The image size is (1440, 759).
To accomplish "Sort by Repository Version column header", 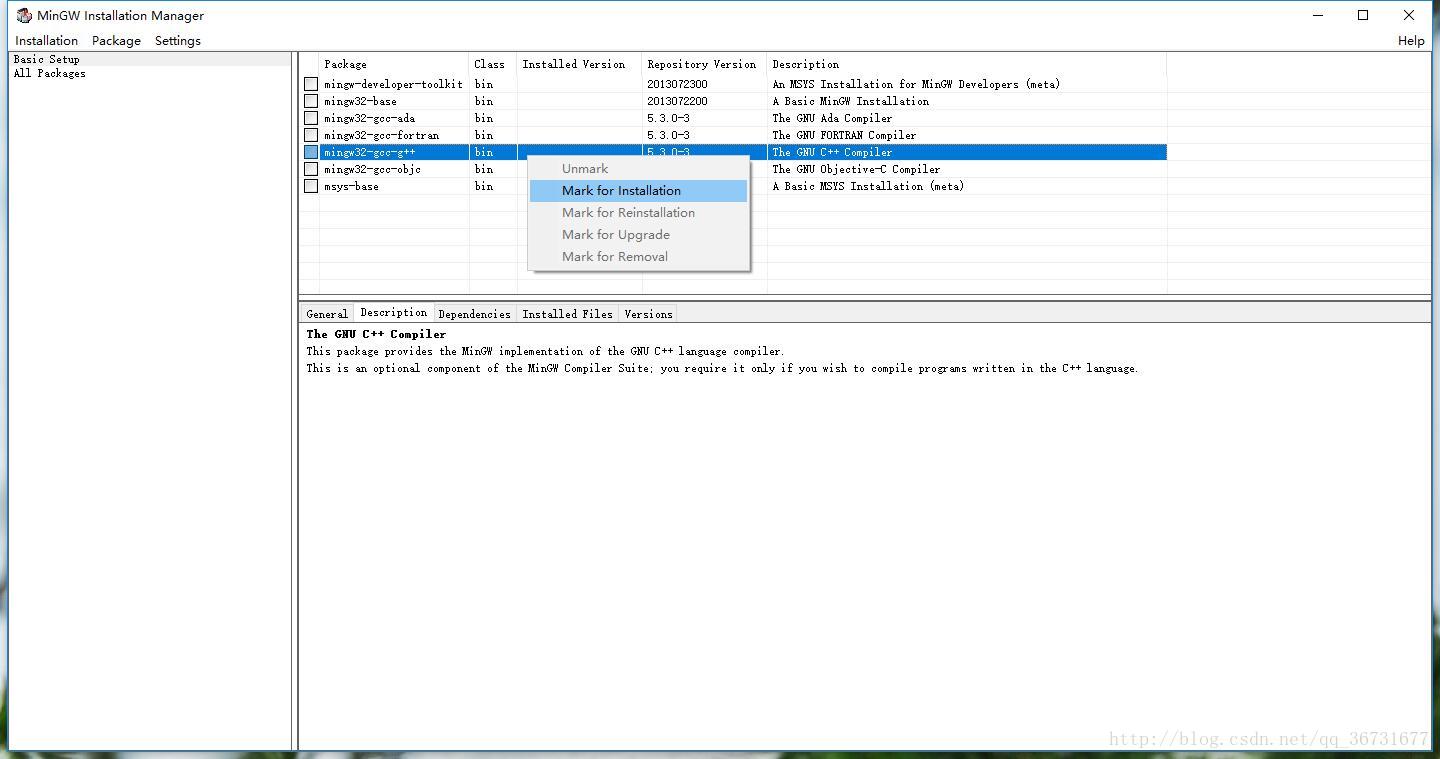I will [x=704, y=64].
